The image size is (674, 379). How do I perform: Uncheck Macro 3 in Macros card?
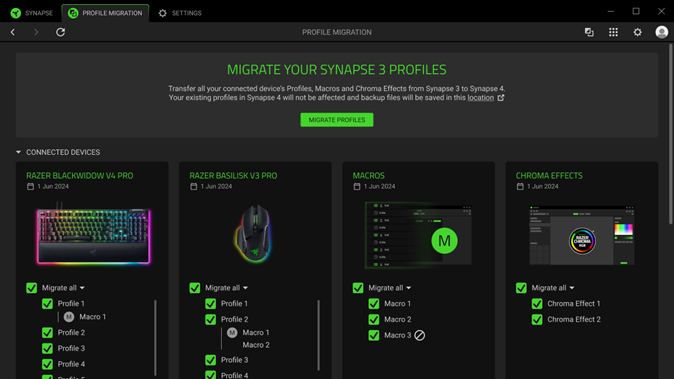coord(374,335)
